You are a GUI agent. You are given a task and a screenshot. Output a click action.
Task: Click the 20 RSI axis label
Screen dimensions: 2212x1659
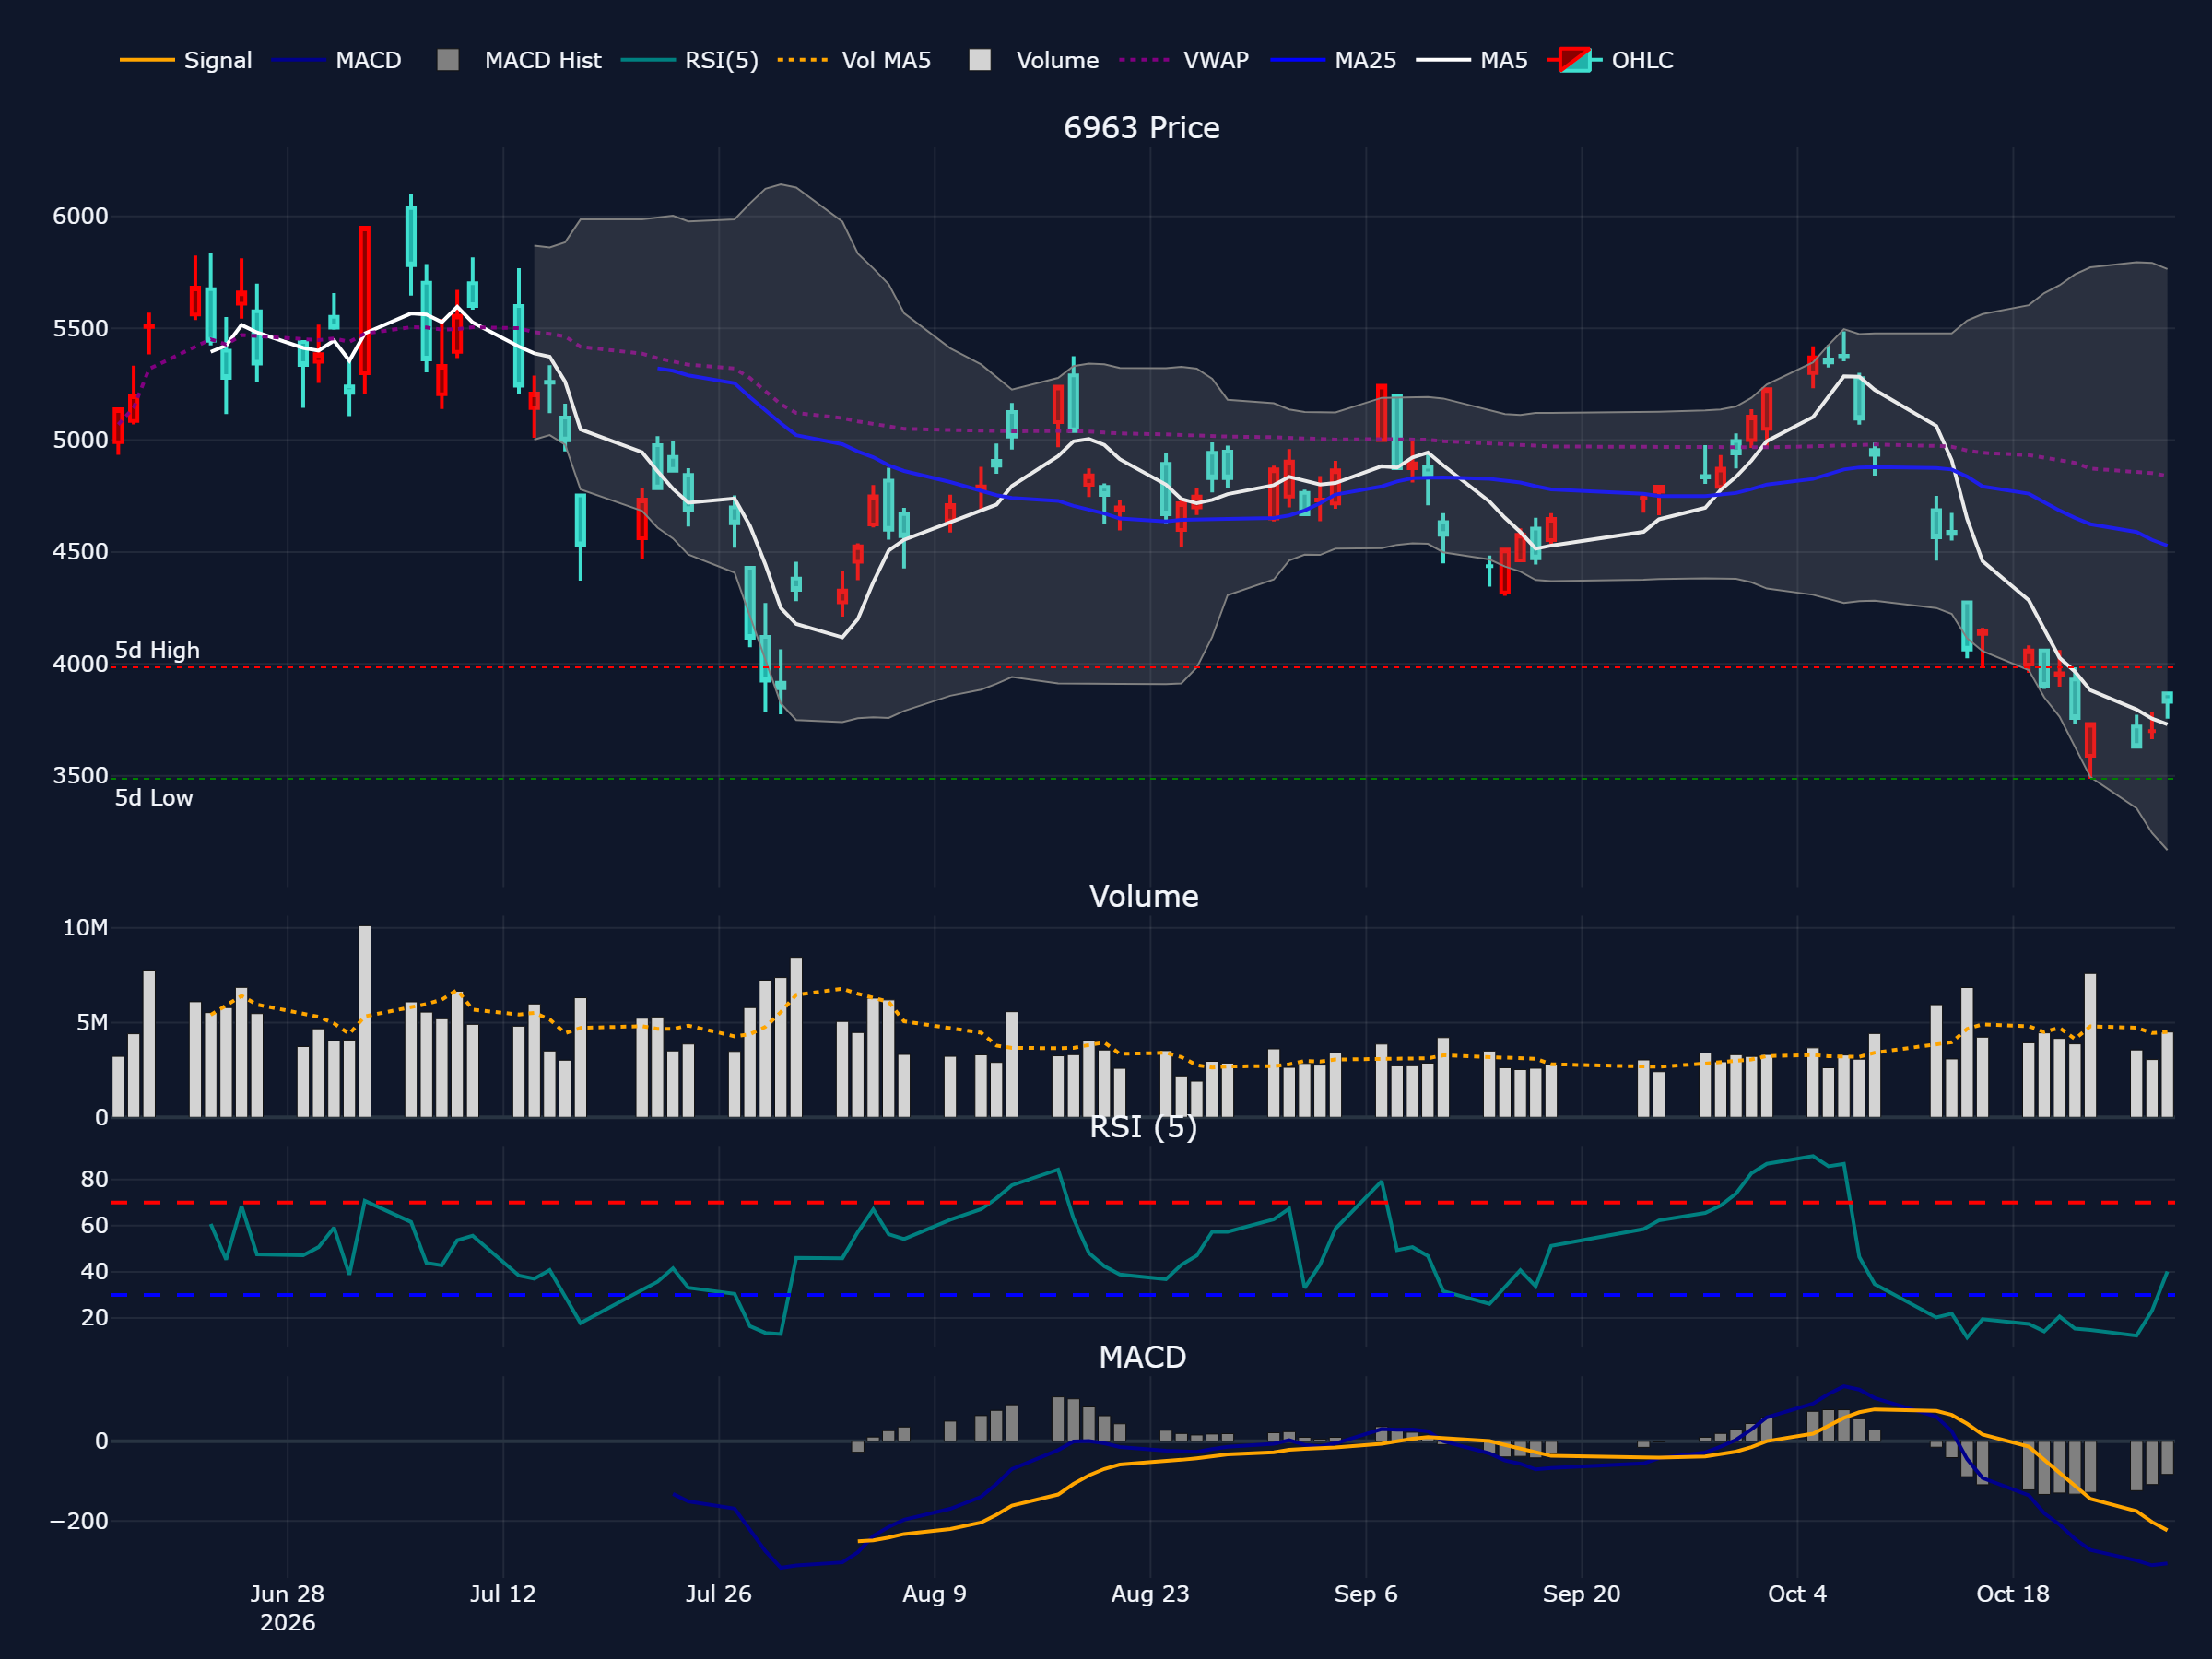pyautogui.click(x=94, y=1318)
